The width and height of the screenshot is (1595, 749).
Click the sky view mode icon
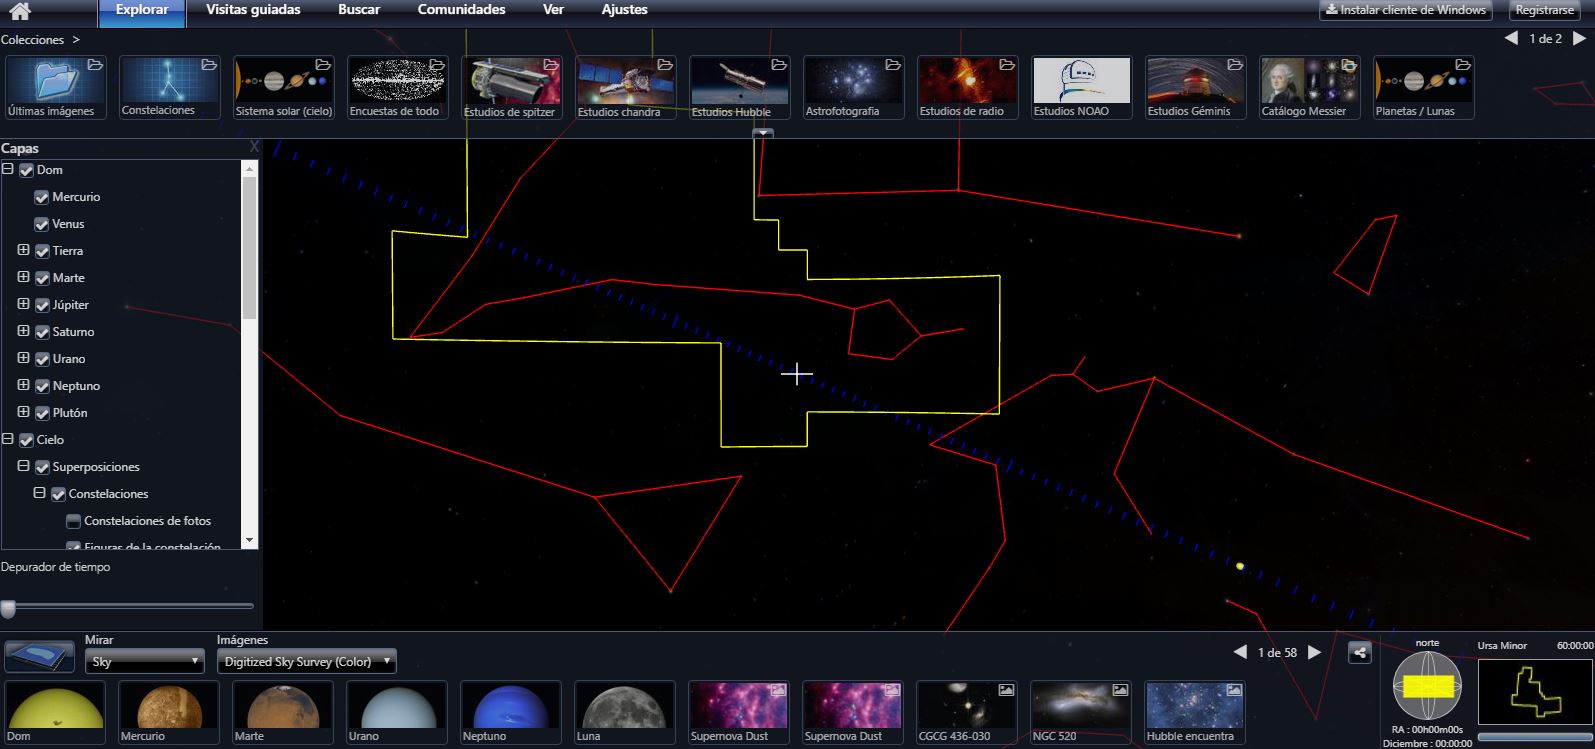coord(40,656)
